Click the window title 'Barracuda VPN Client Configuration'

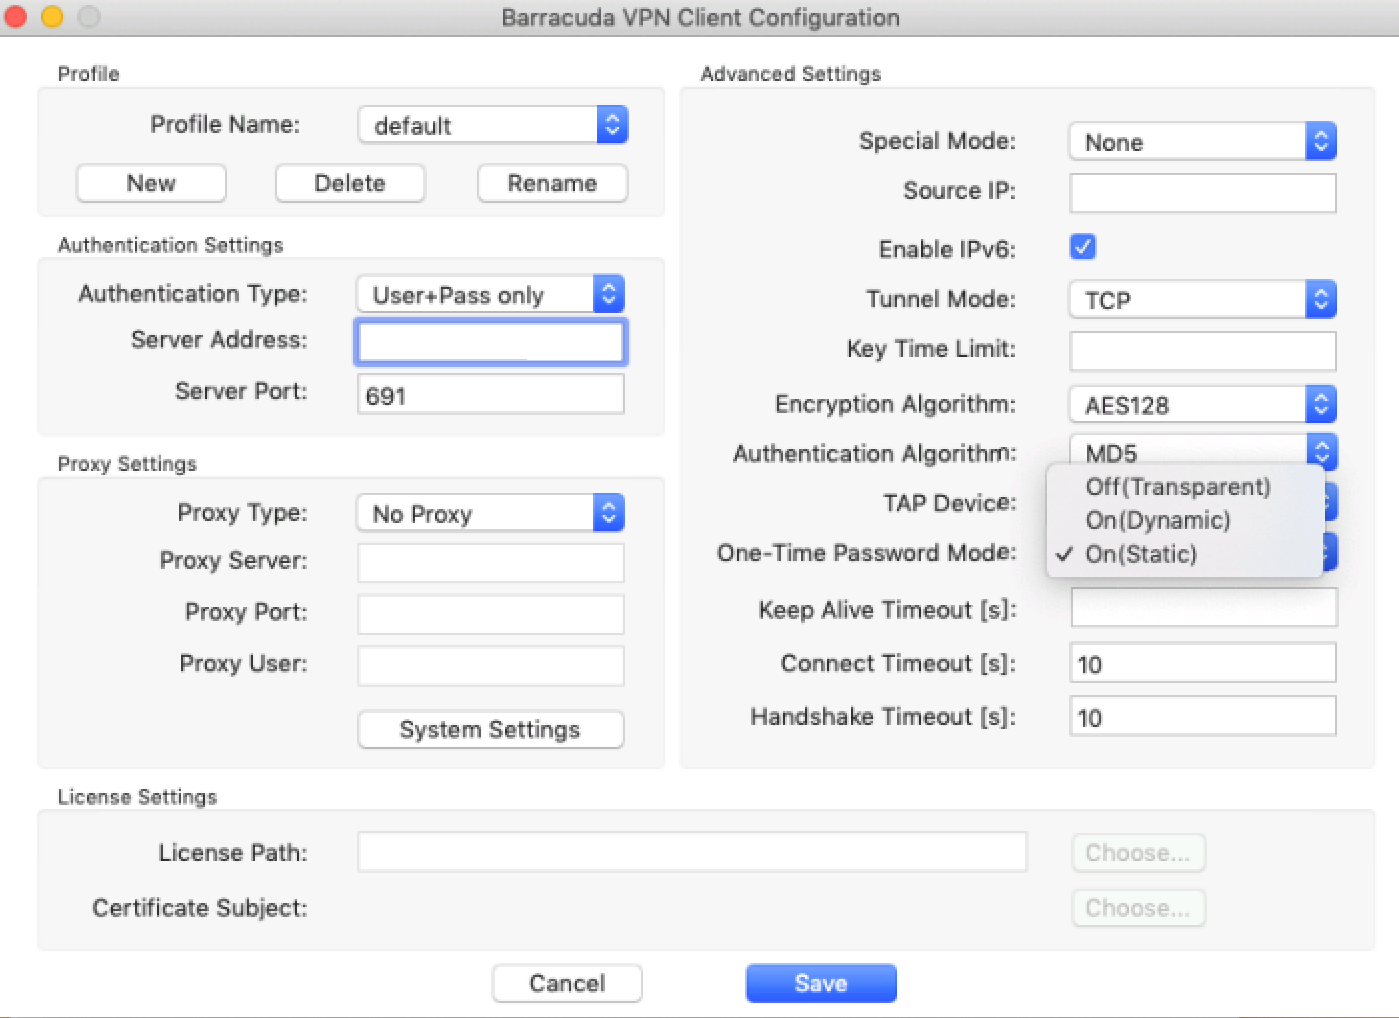click(x=700, y=18)
